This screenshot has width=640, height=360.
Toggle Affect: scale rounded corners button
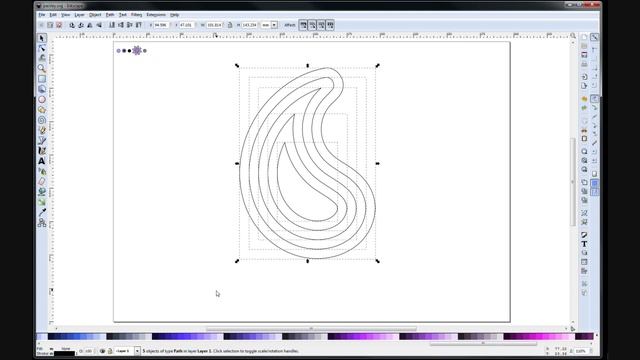pos(312,25)
